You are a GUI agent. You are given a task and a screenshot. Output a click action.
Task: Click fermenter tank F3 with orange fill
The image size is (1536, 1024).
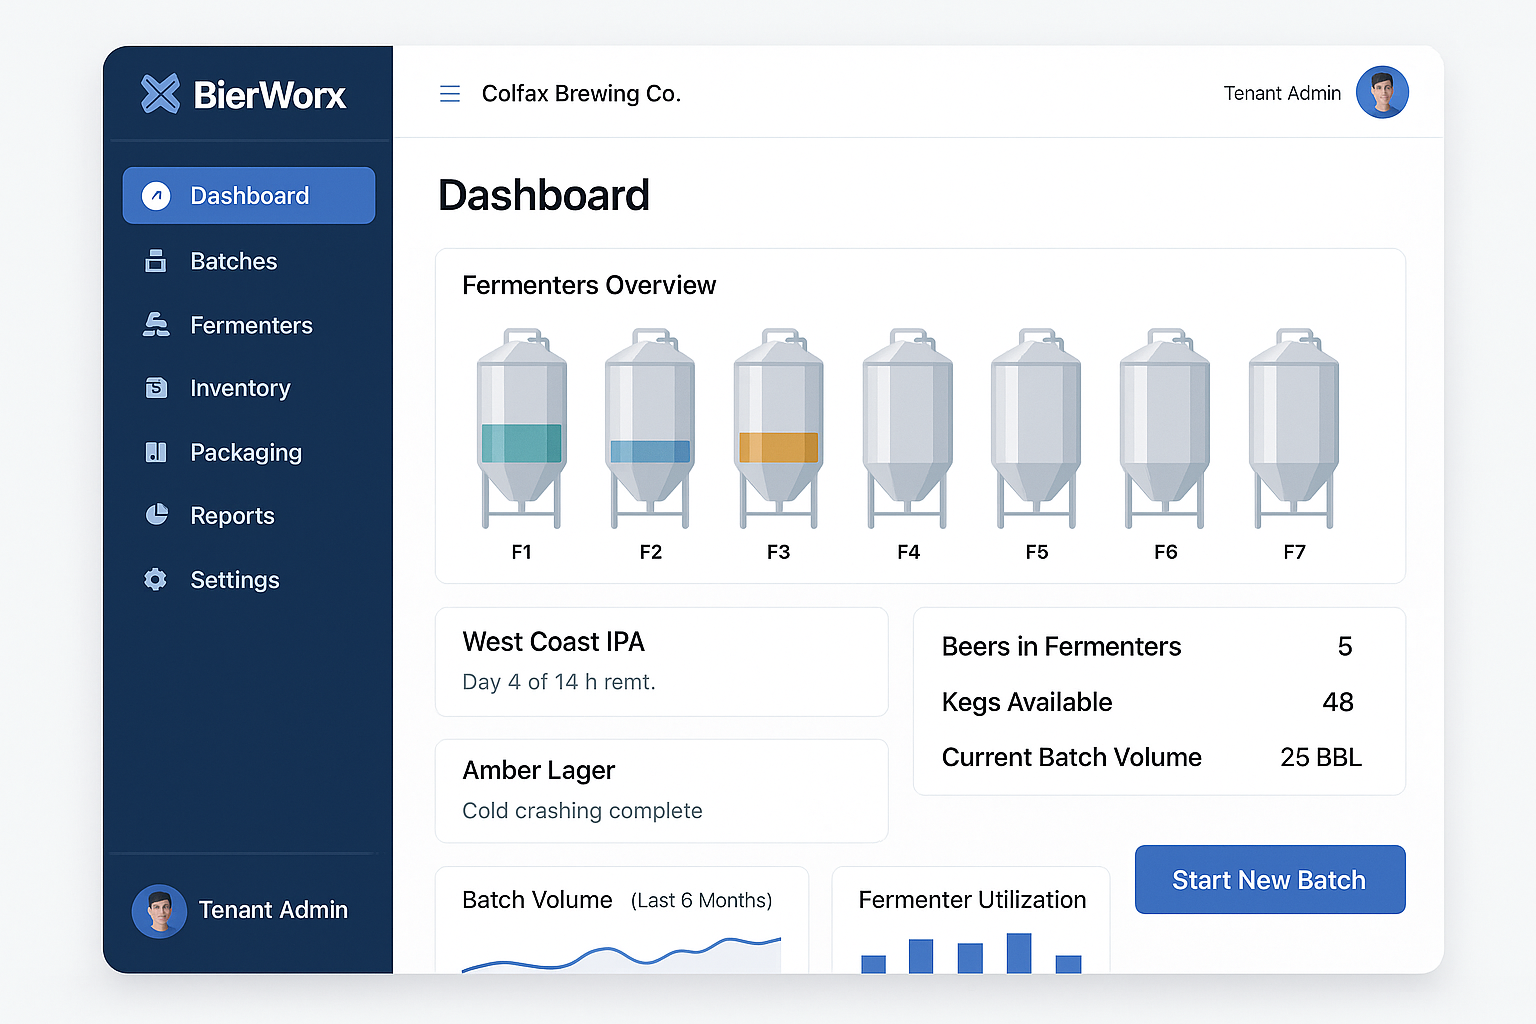778,428
